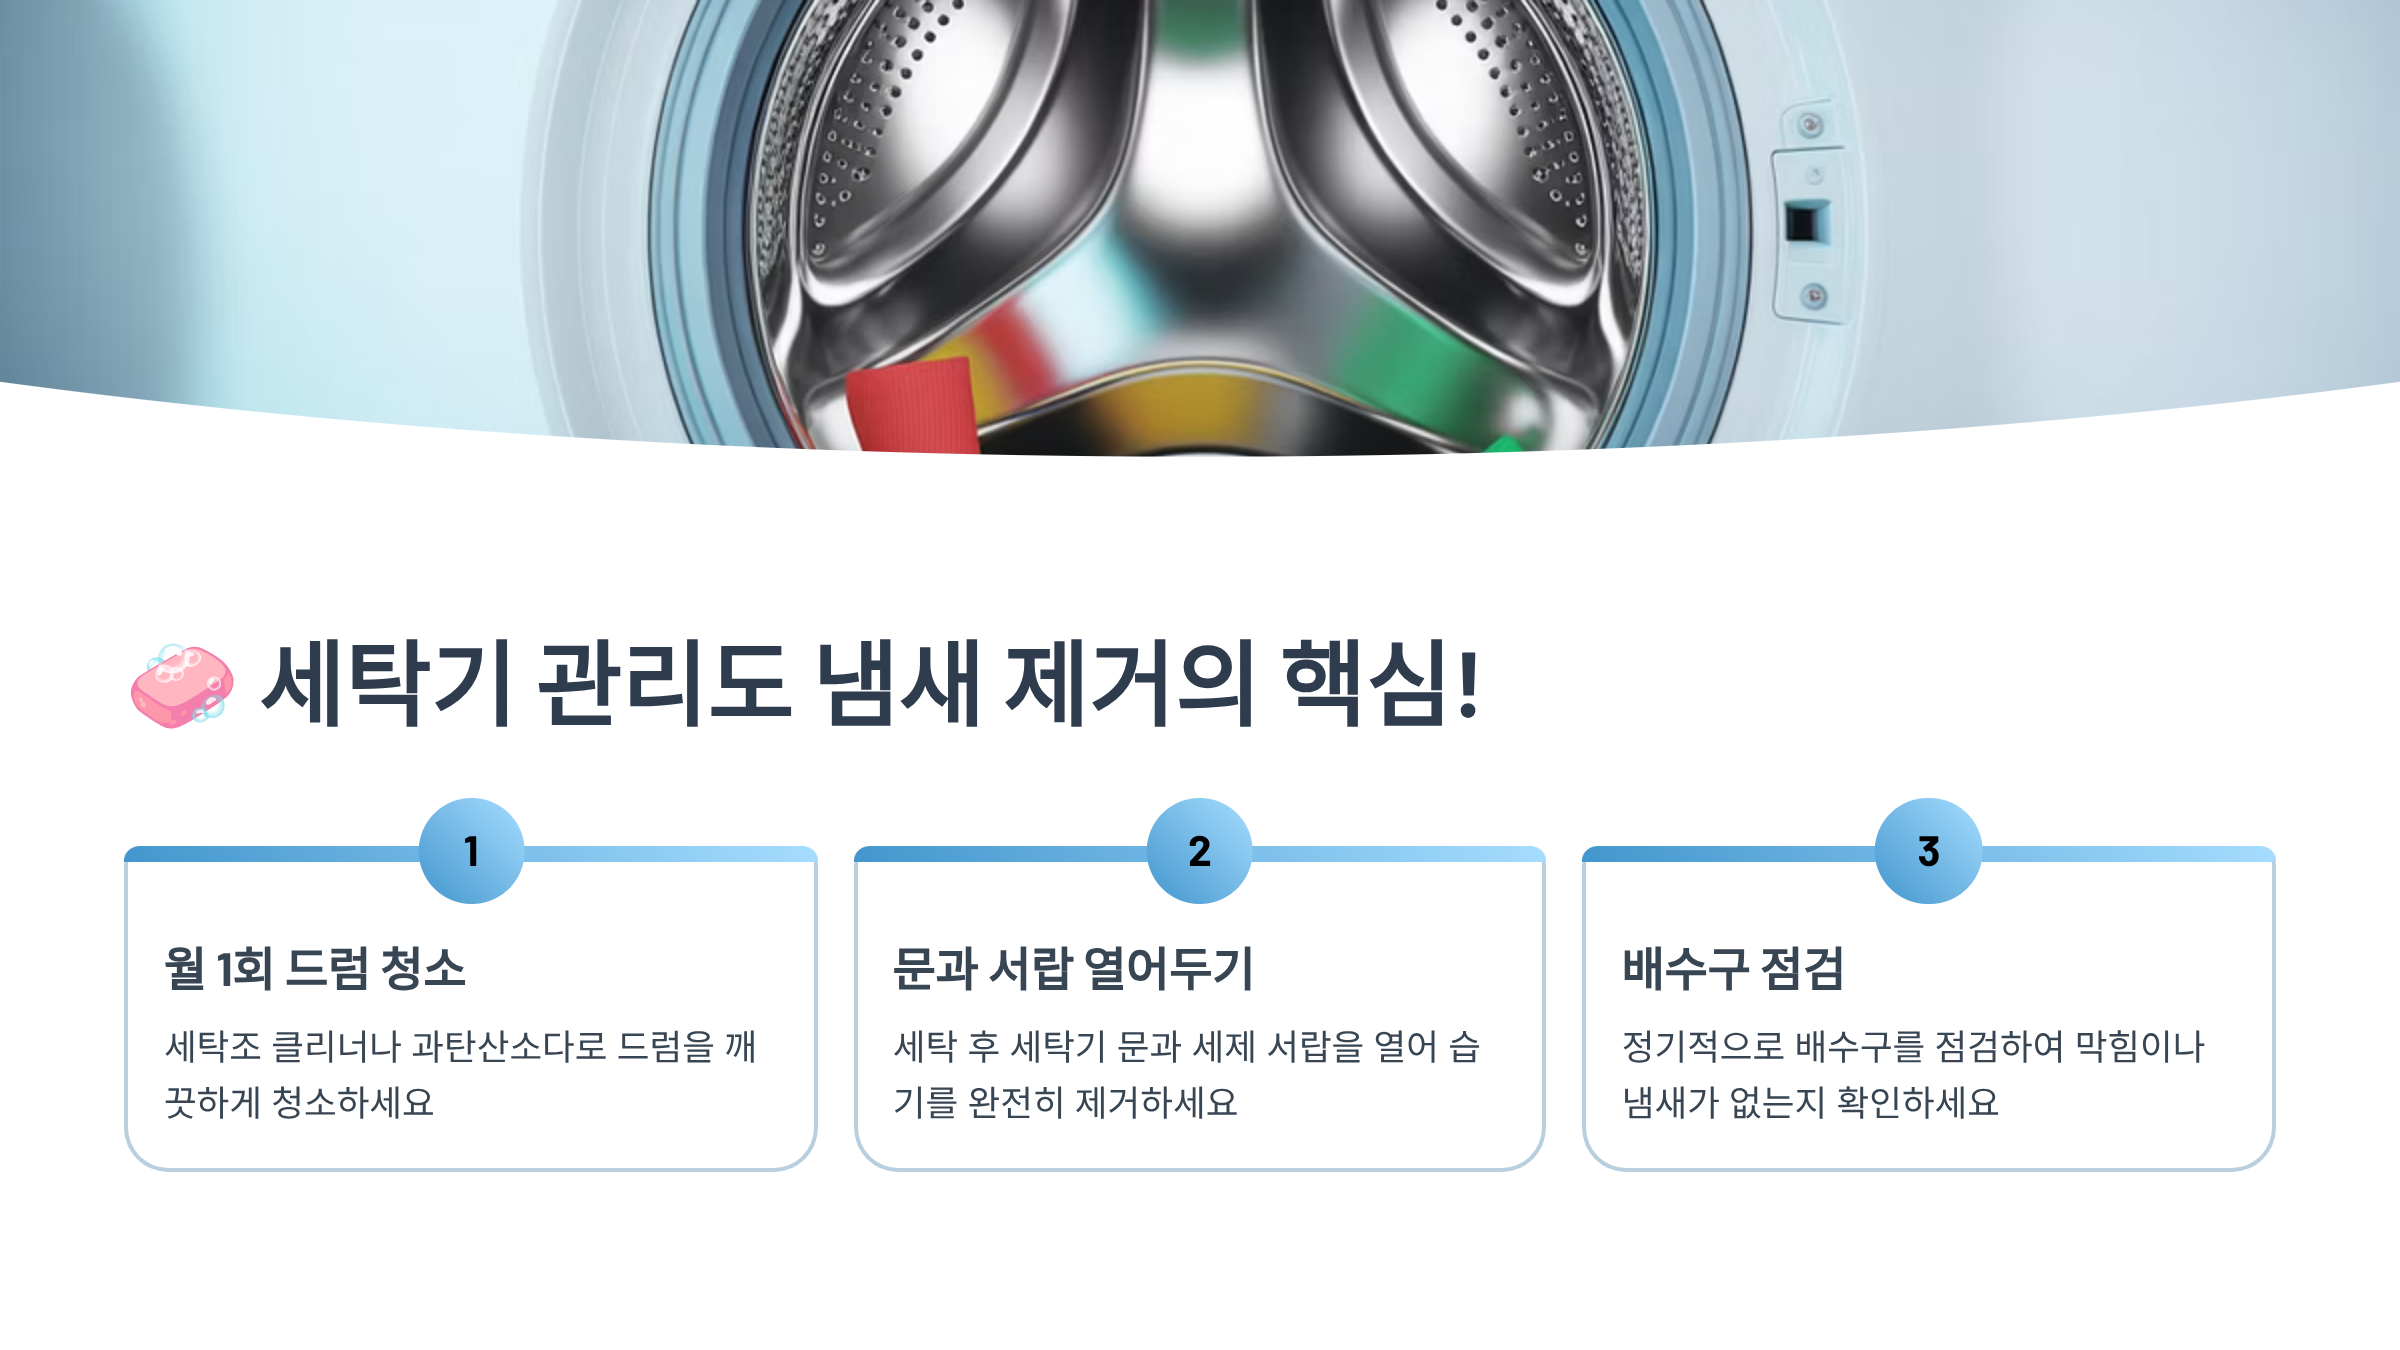The width and height of the screenshot is (2400, 1350).
Task: Click the bottom screw on the door latch
Action: pos(1815,296)
